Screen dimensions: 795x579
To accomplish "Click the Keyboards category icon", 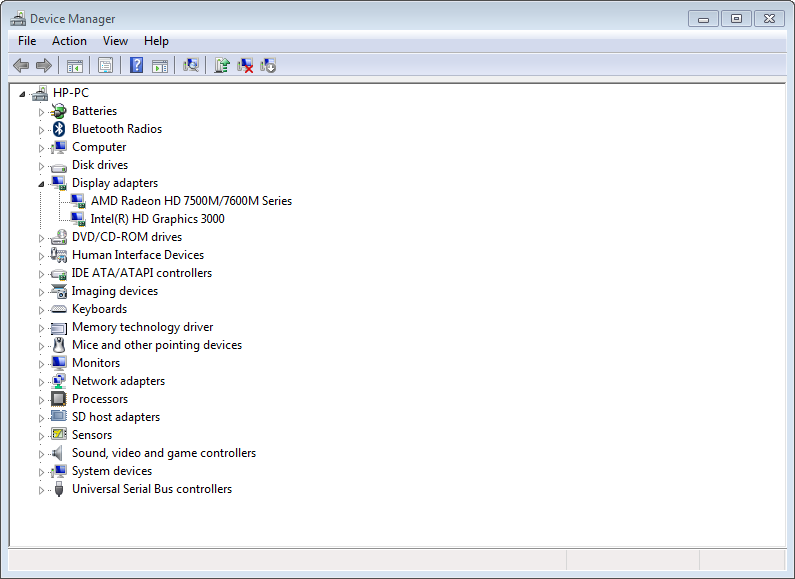I will tap(59, 309).
